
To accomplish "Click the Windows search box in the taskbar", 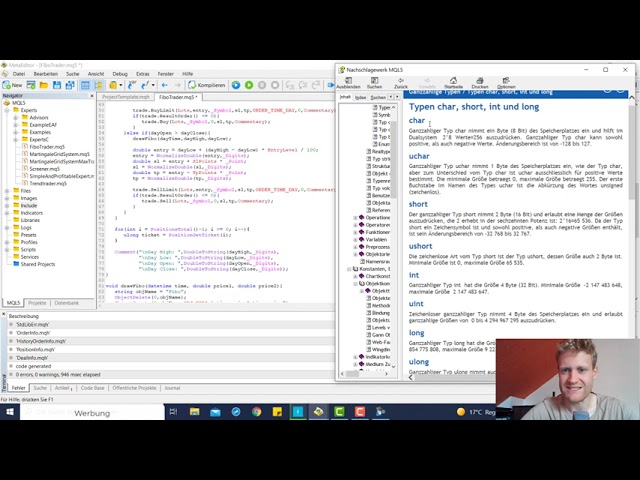I will (x=100, y=412).
